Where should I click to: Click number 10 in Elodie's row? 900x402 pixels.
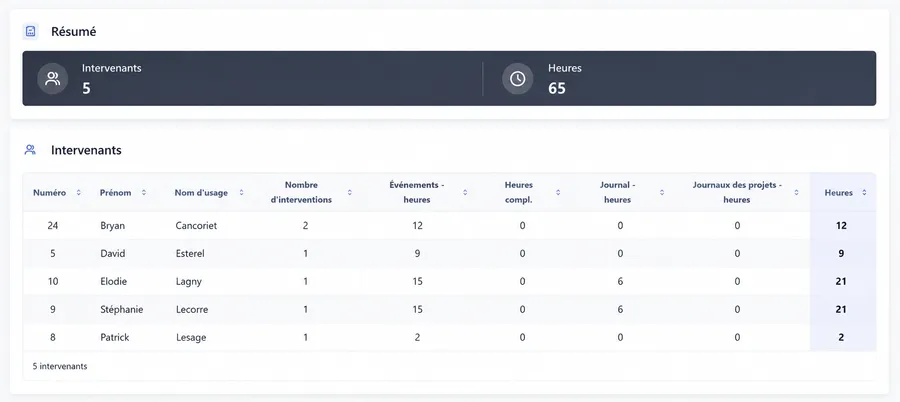(53, 281)
